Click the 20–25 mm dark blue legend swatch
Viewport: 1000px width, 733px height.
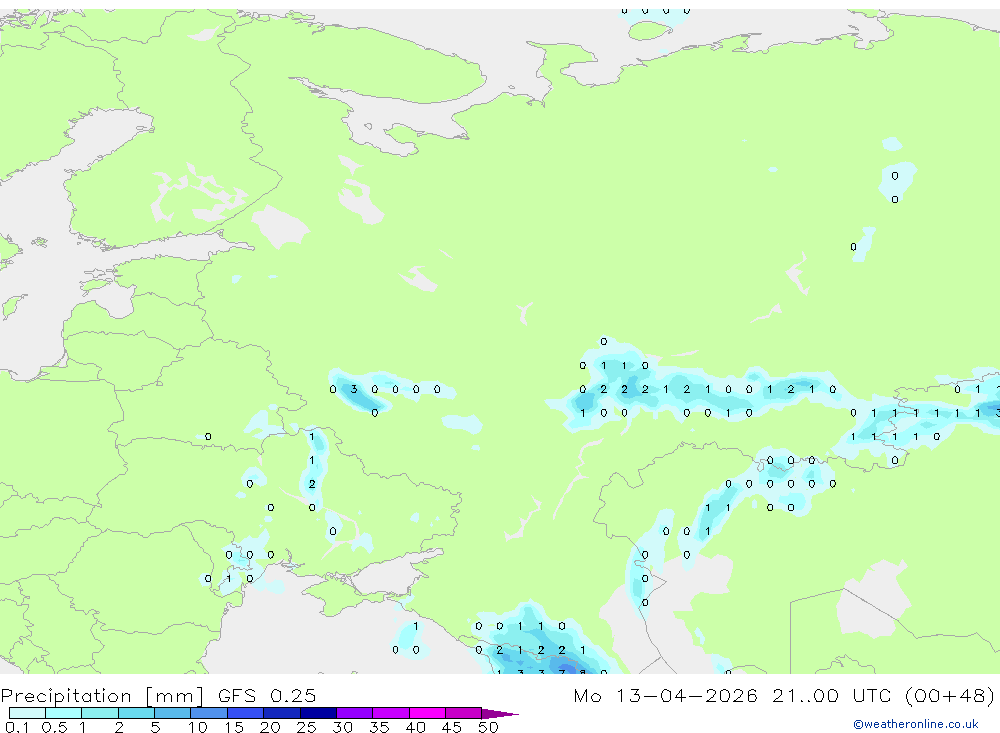(x=282, y=713)
